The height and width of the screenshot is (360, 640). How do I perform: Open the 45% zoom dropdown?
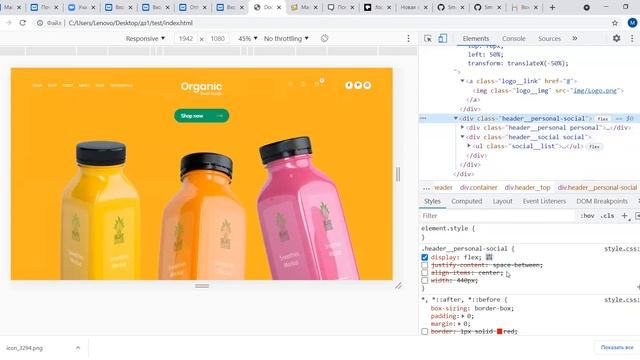247,38
